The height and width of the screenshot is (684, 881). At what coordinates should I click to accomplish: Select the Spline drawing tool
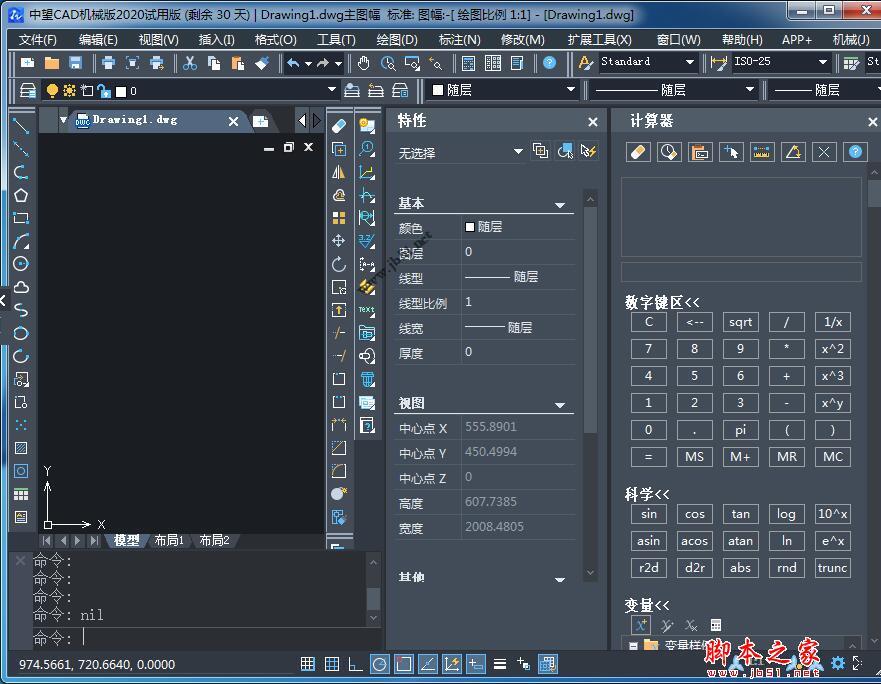[21, 310]
